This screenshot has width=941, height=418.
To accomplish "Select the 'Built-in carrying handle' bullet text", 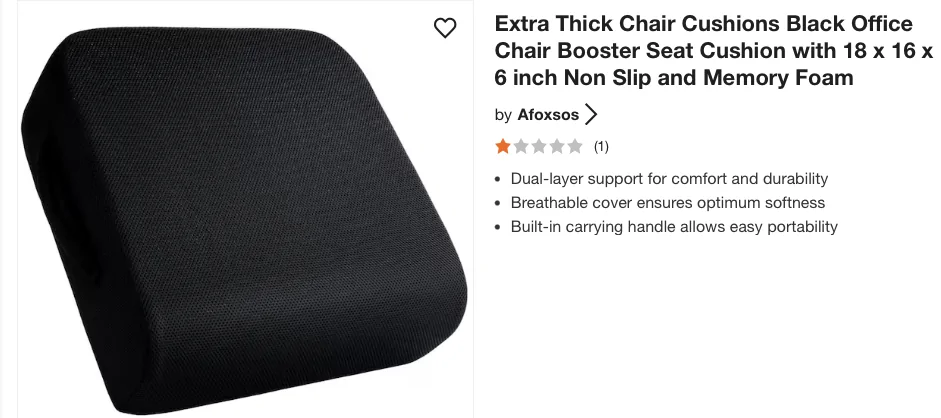I will coord(674,227).
